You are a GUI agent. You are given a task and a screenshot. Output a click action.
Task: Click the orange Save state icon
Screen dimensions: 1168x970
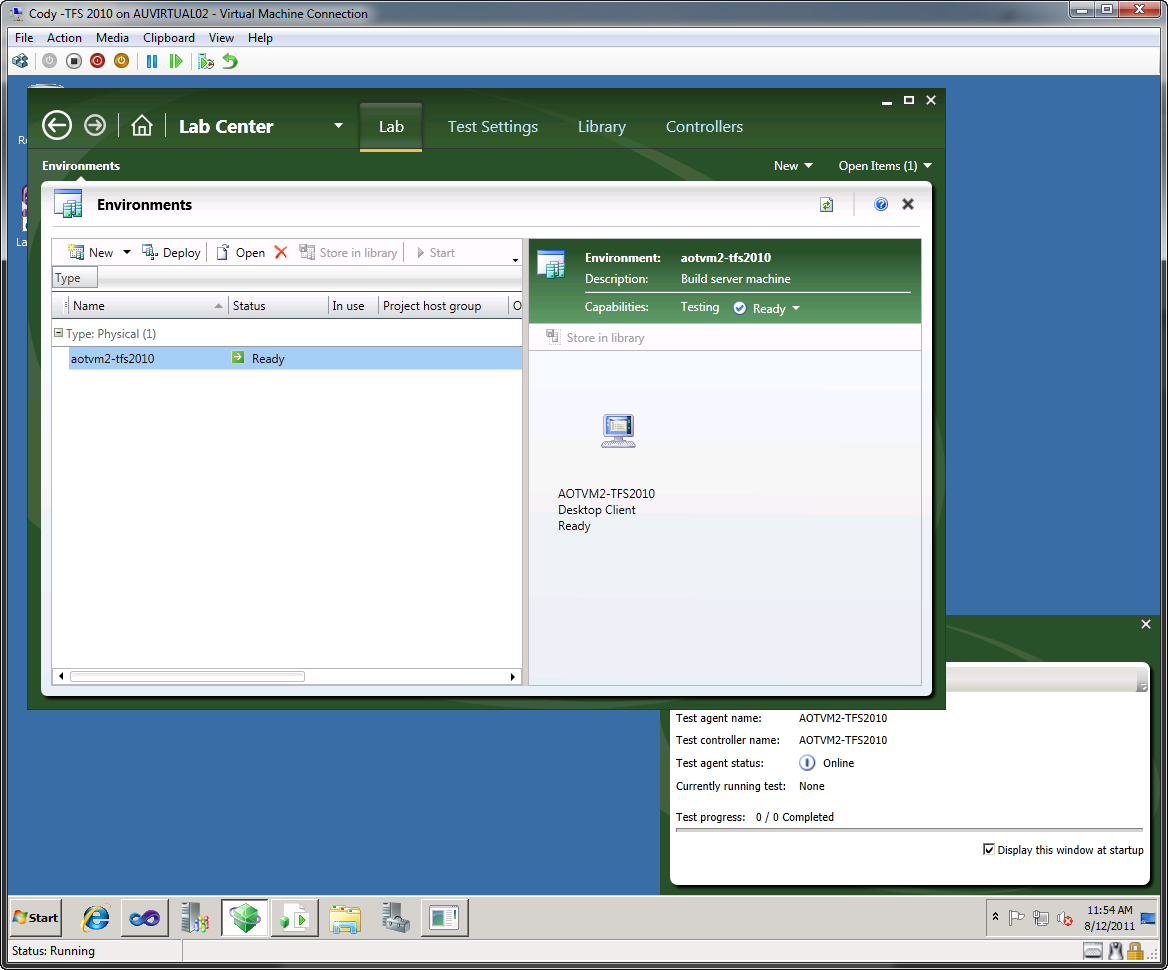click(121, 61)
